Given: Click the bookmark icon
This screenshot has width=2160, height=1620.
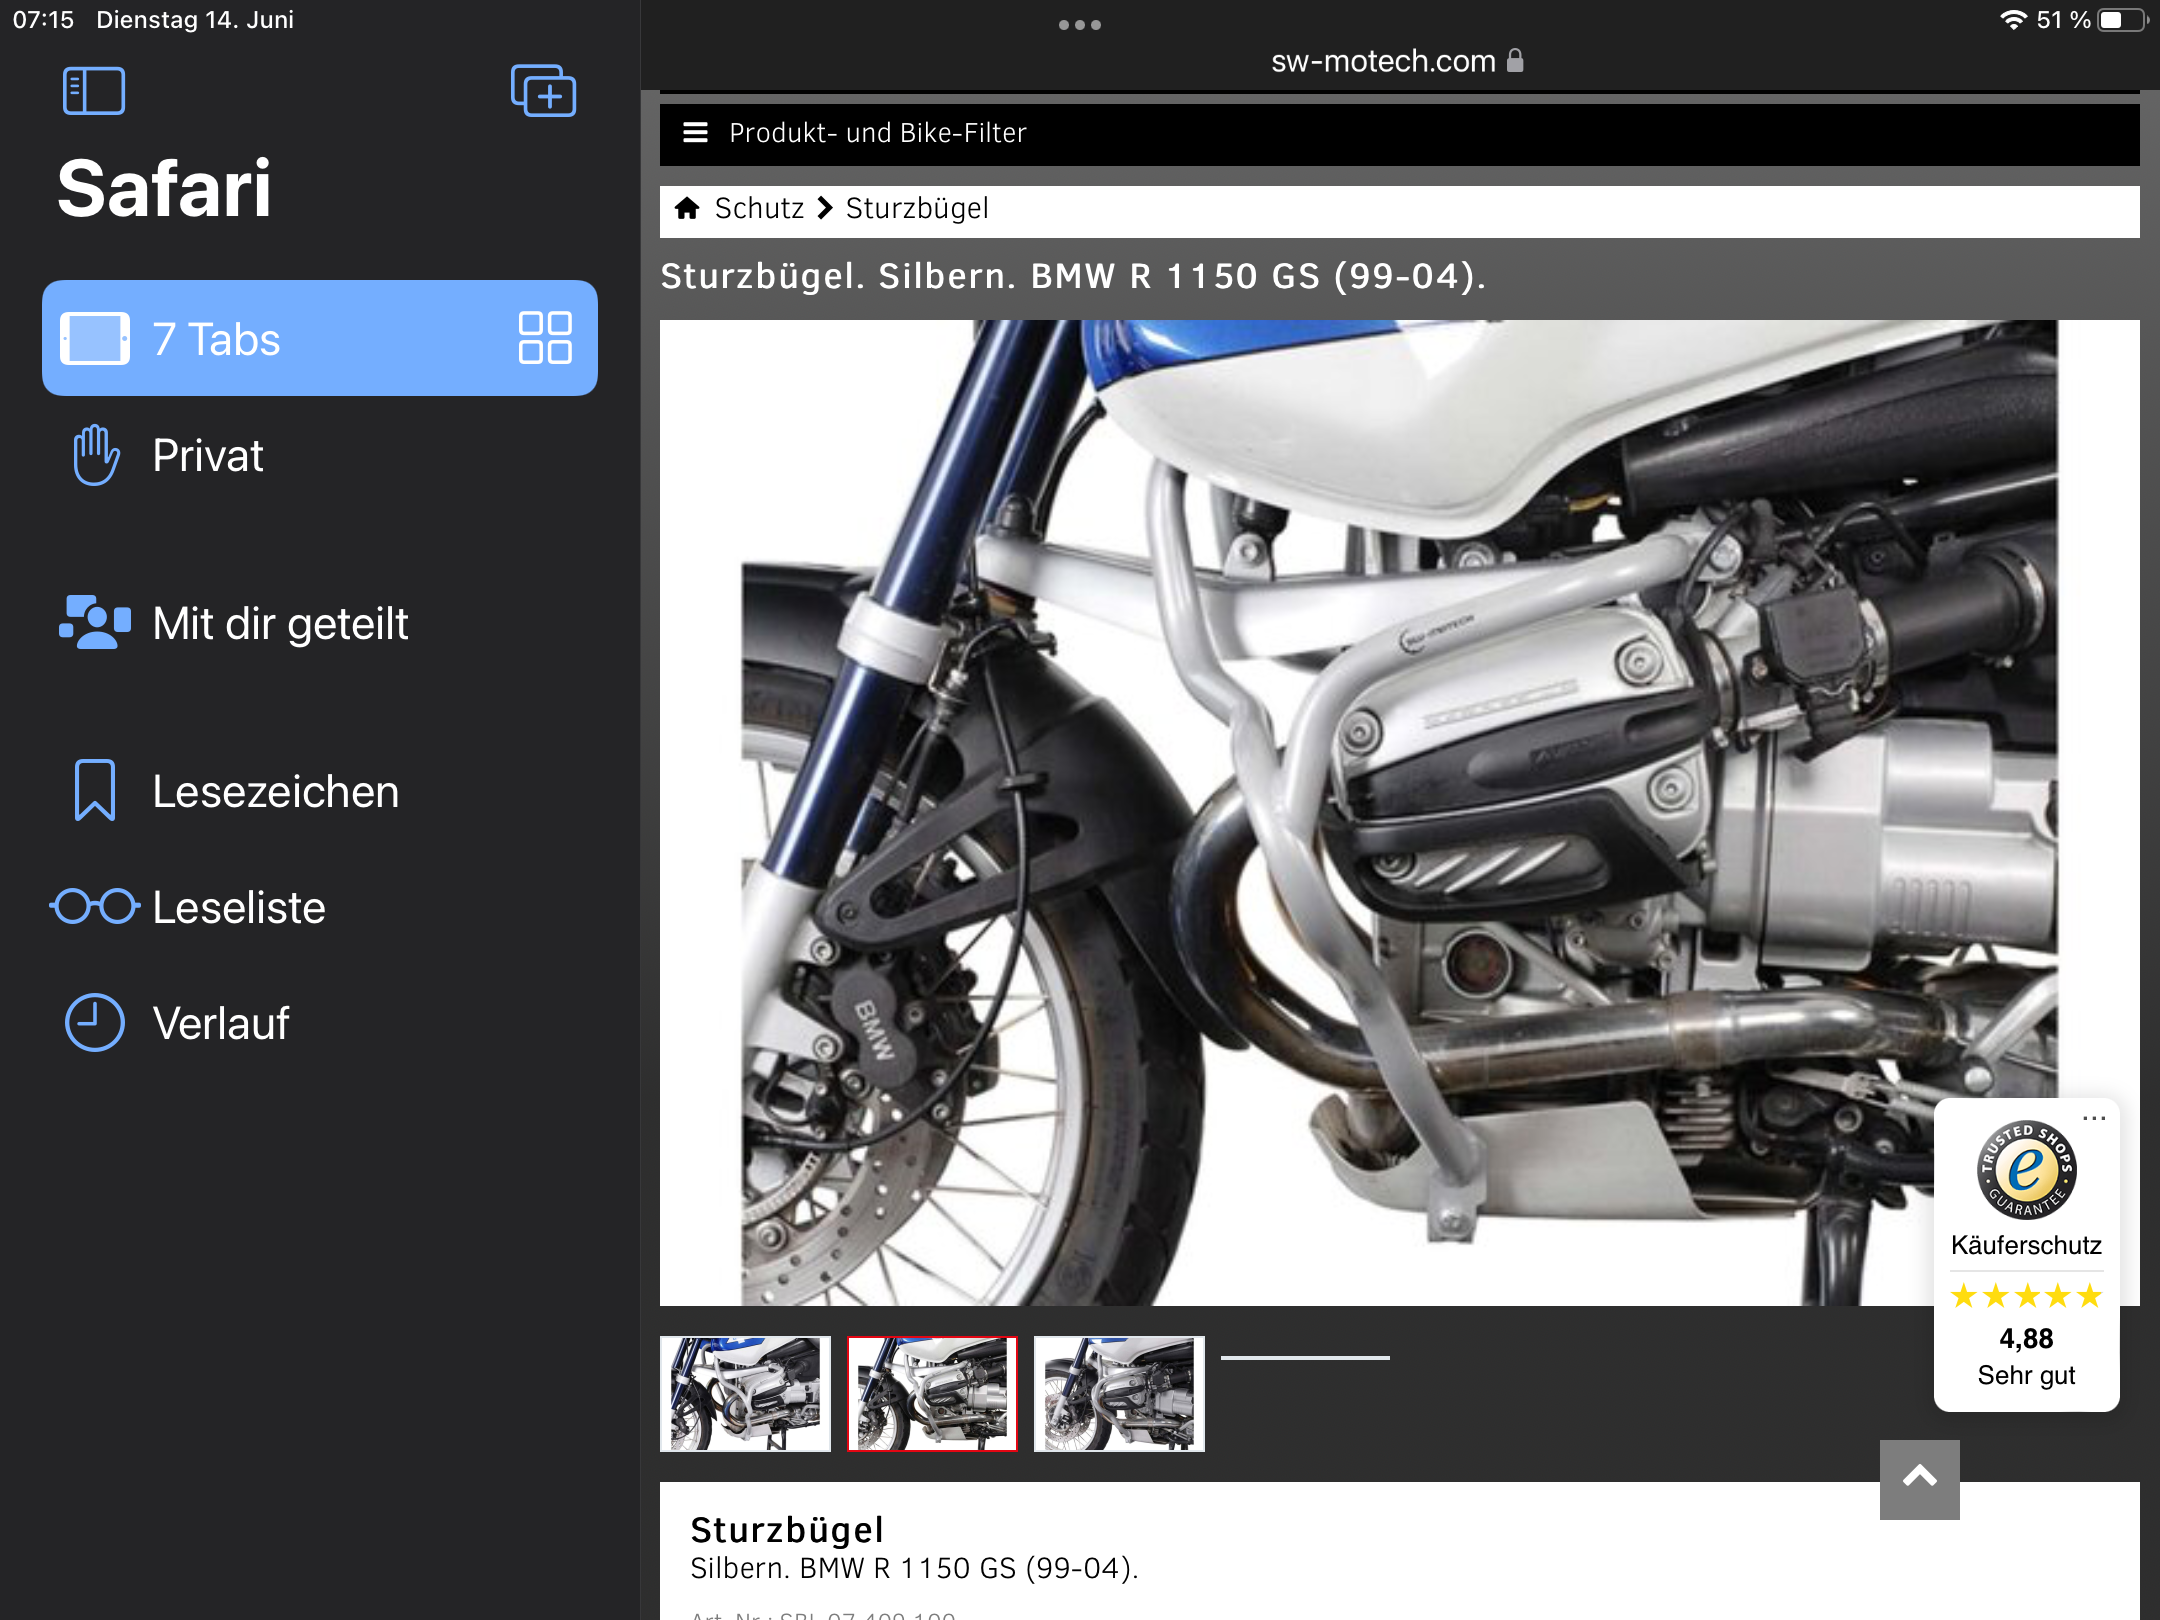Looking at the screenshot, I should [x=95, y=791].
